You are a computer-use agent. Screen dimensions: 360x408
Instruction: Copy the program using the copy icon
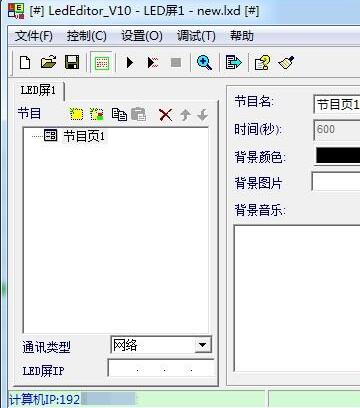coord(119,114)
